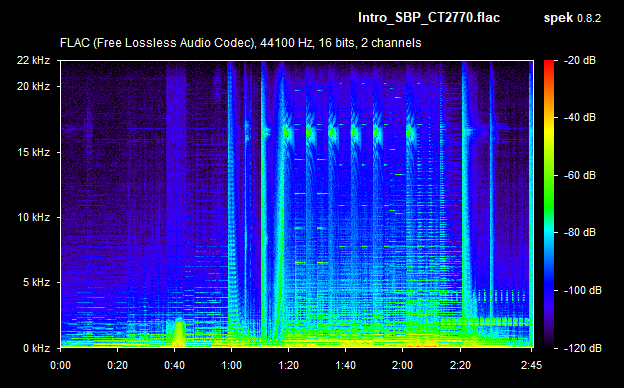Click the 5 kHz frequency axis label

tap(36, 282)
